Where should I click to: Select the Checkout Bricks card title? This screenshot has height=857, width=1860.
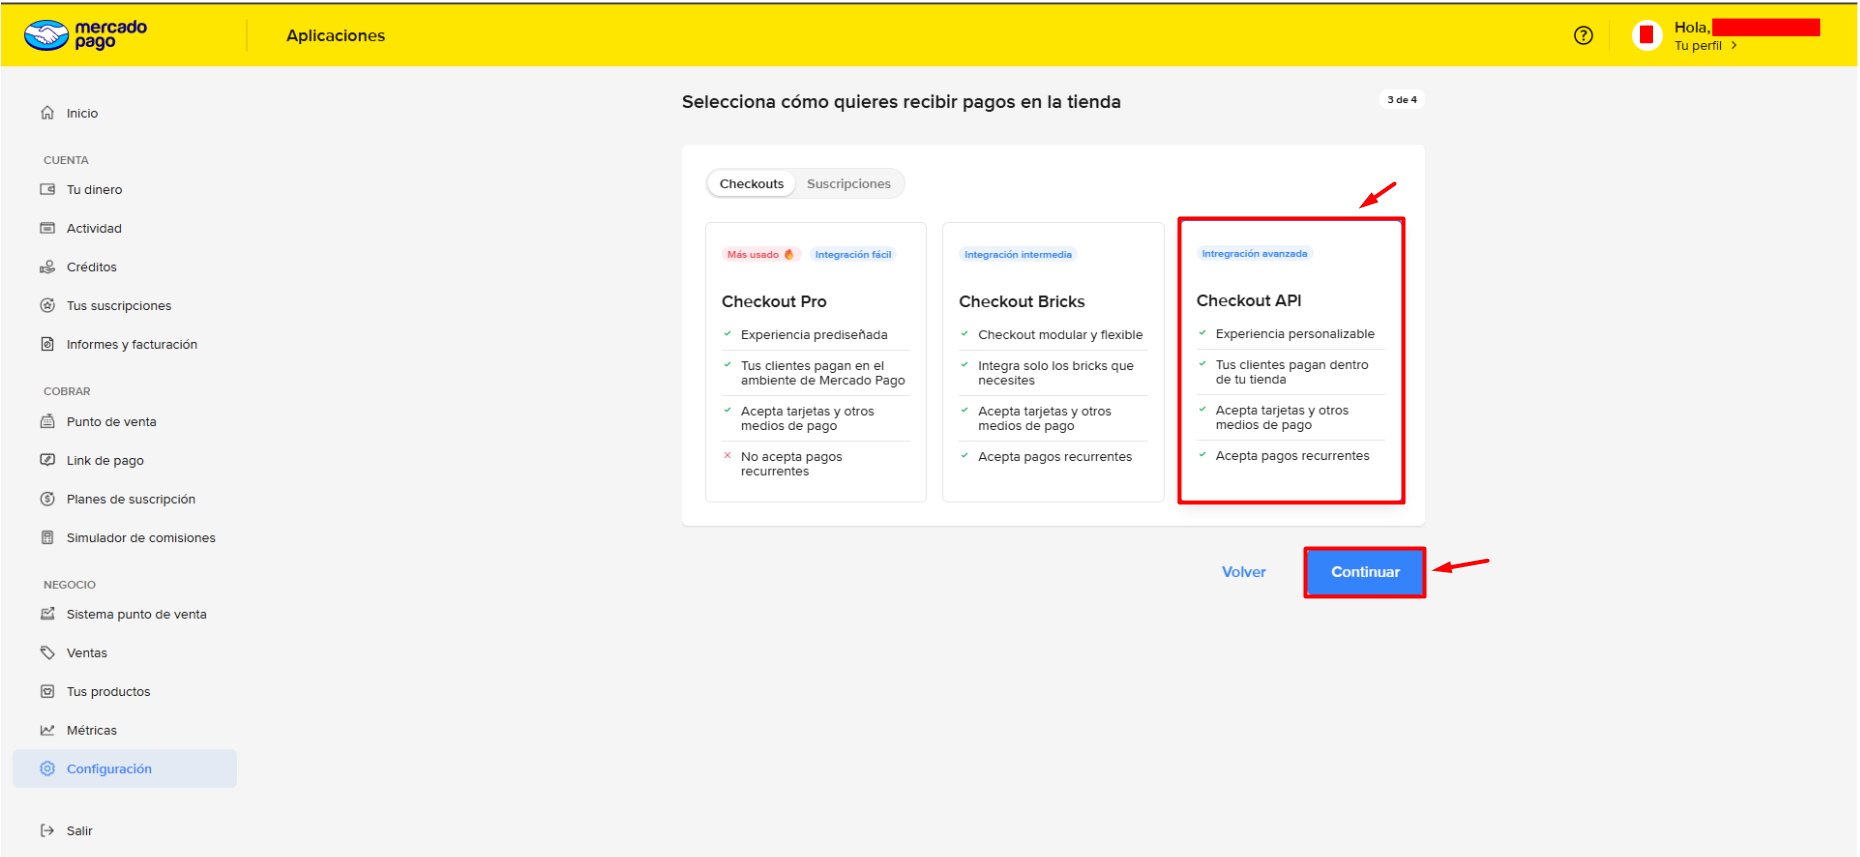click(1022, 302)
